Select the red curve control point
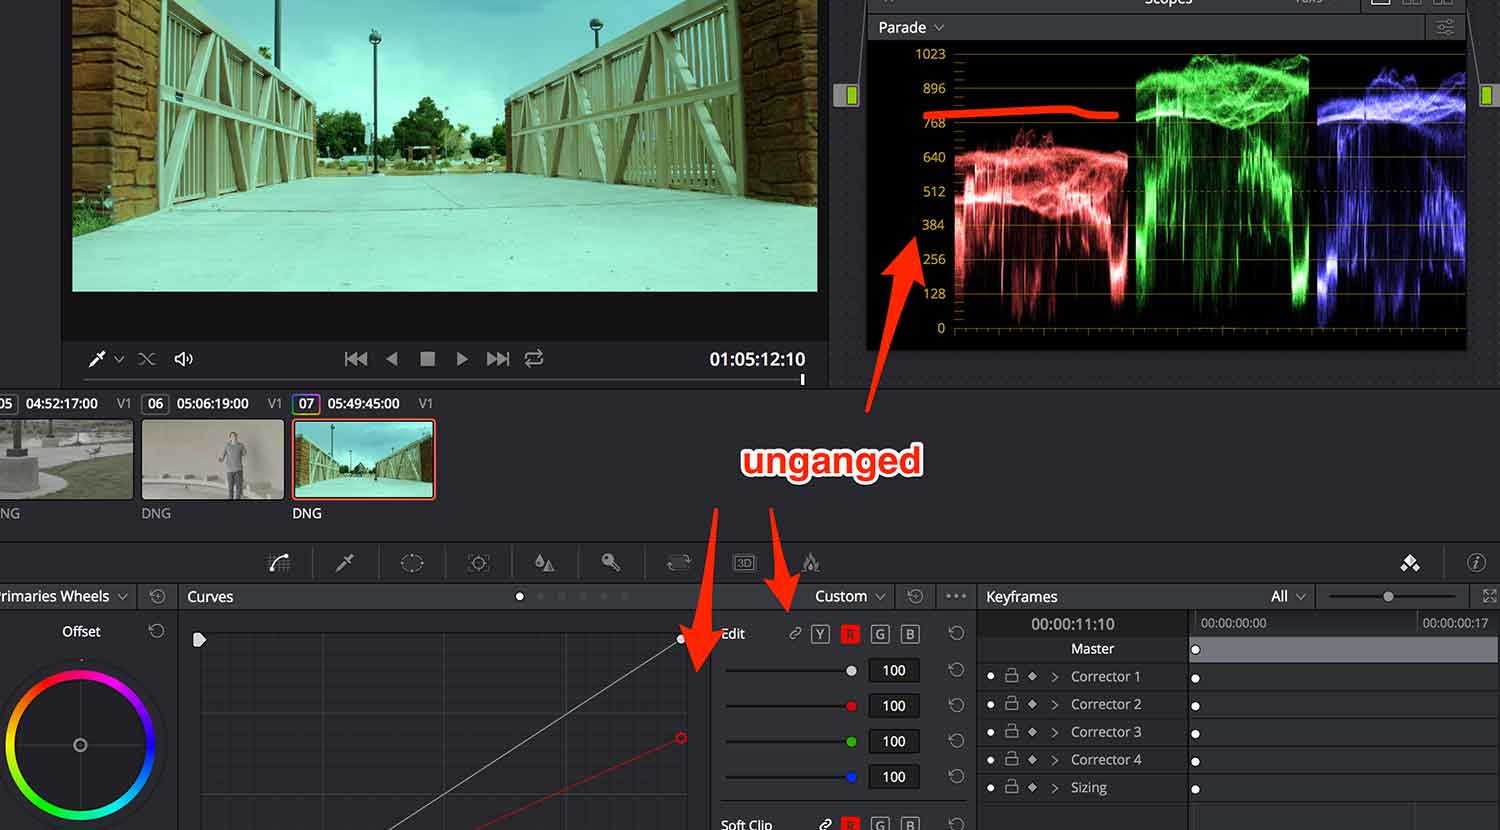This screenshot has width=1500, height=830. (x=681, y=738)
